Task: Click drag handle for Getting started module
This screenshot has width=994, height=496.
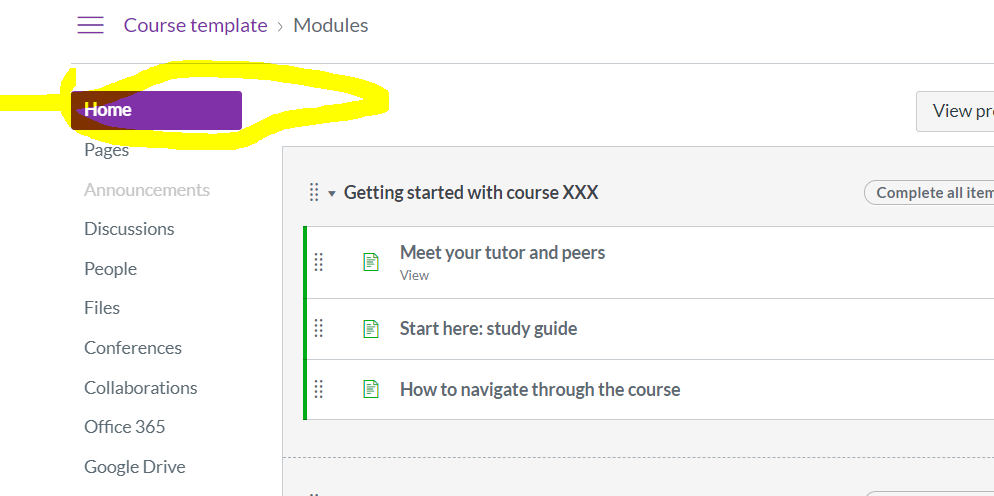Action: tap(313, 192)
